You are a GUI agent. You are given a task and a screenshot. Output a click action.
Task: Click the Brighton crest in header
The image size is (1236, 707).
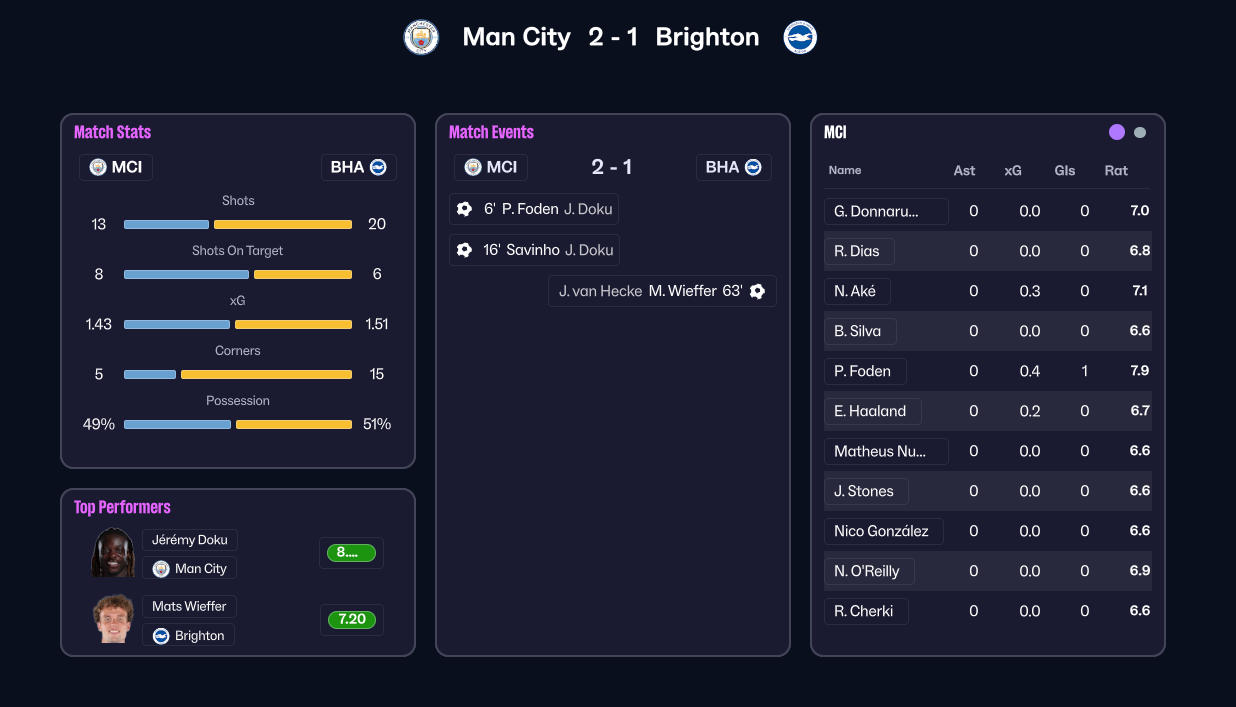pyautogui.click(x=800, y=38)
